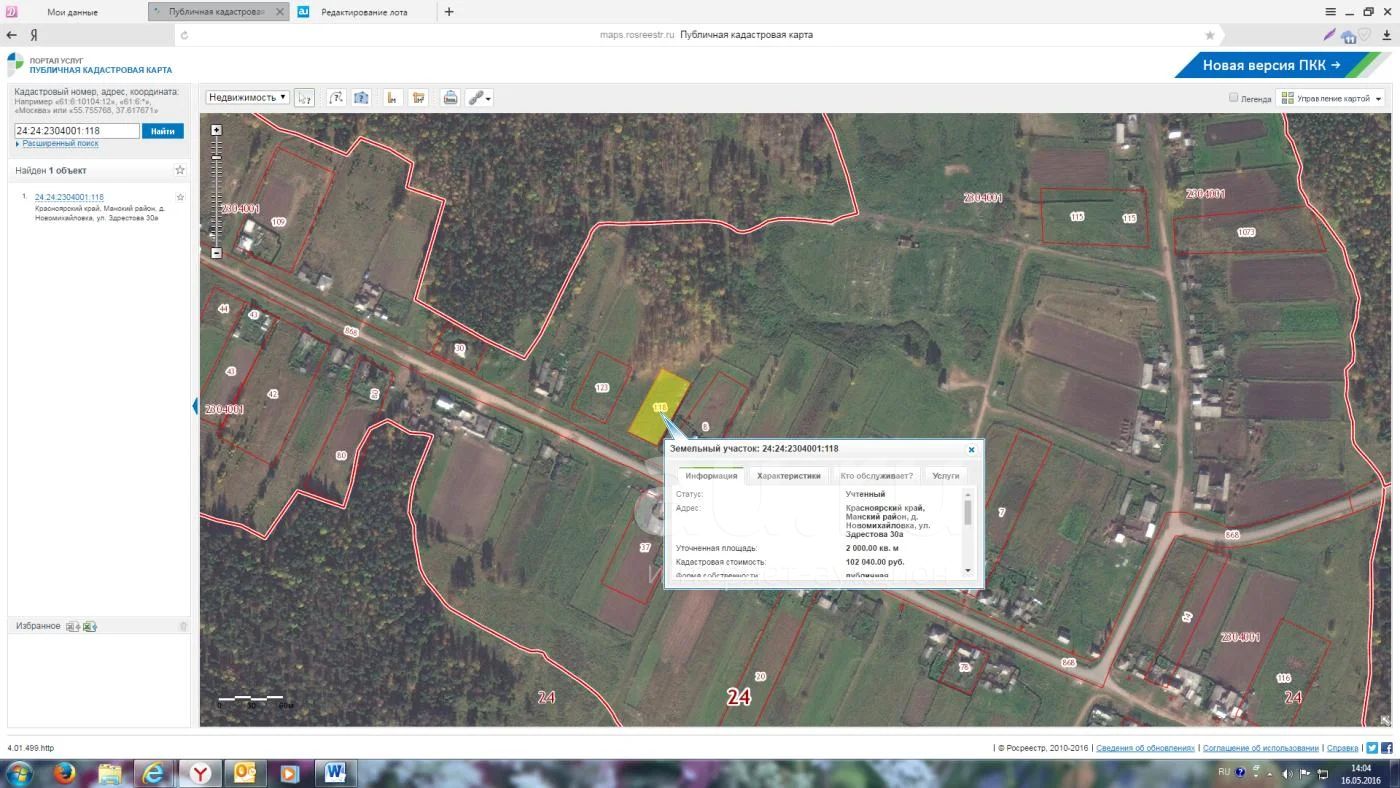Launch Firefox from the taskbar
Viewport: 1400px width, 788px height.
(x=65, y=773)
